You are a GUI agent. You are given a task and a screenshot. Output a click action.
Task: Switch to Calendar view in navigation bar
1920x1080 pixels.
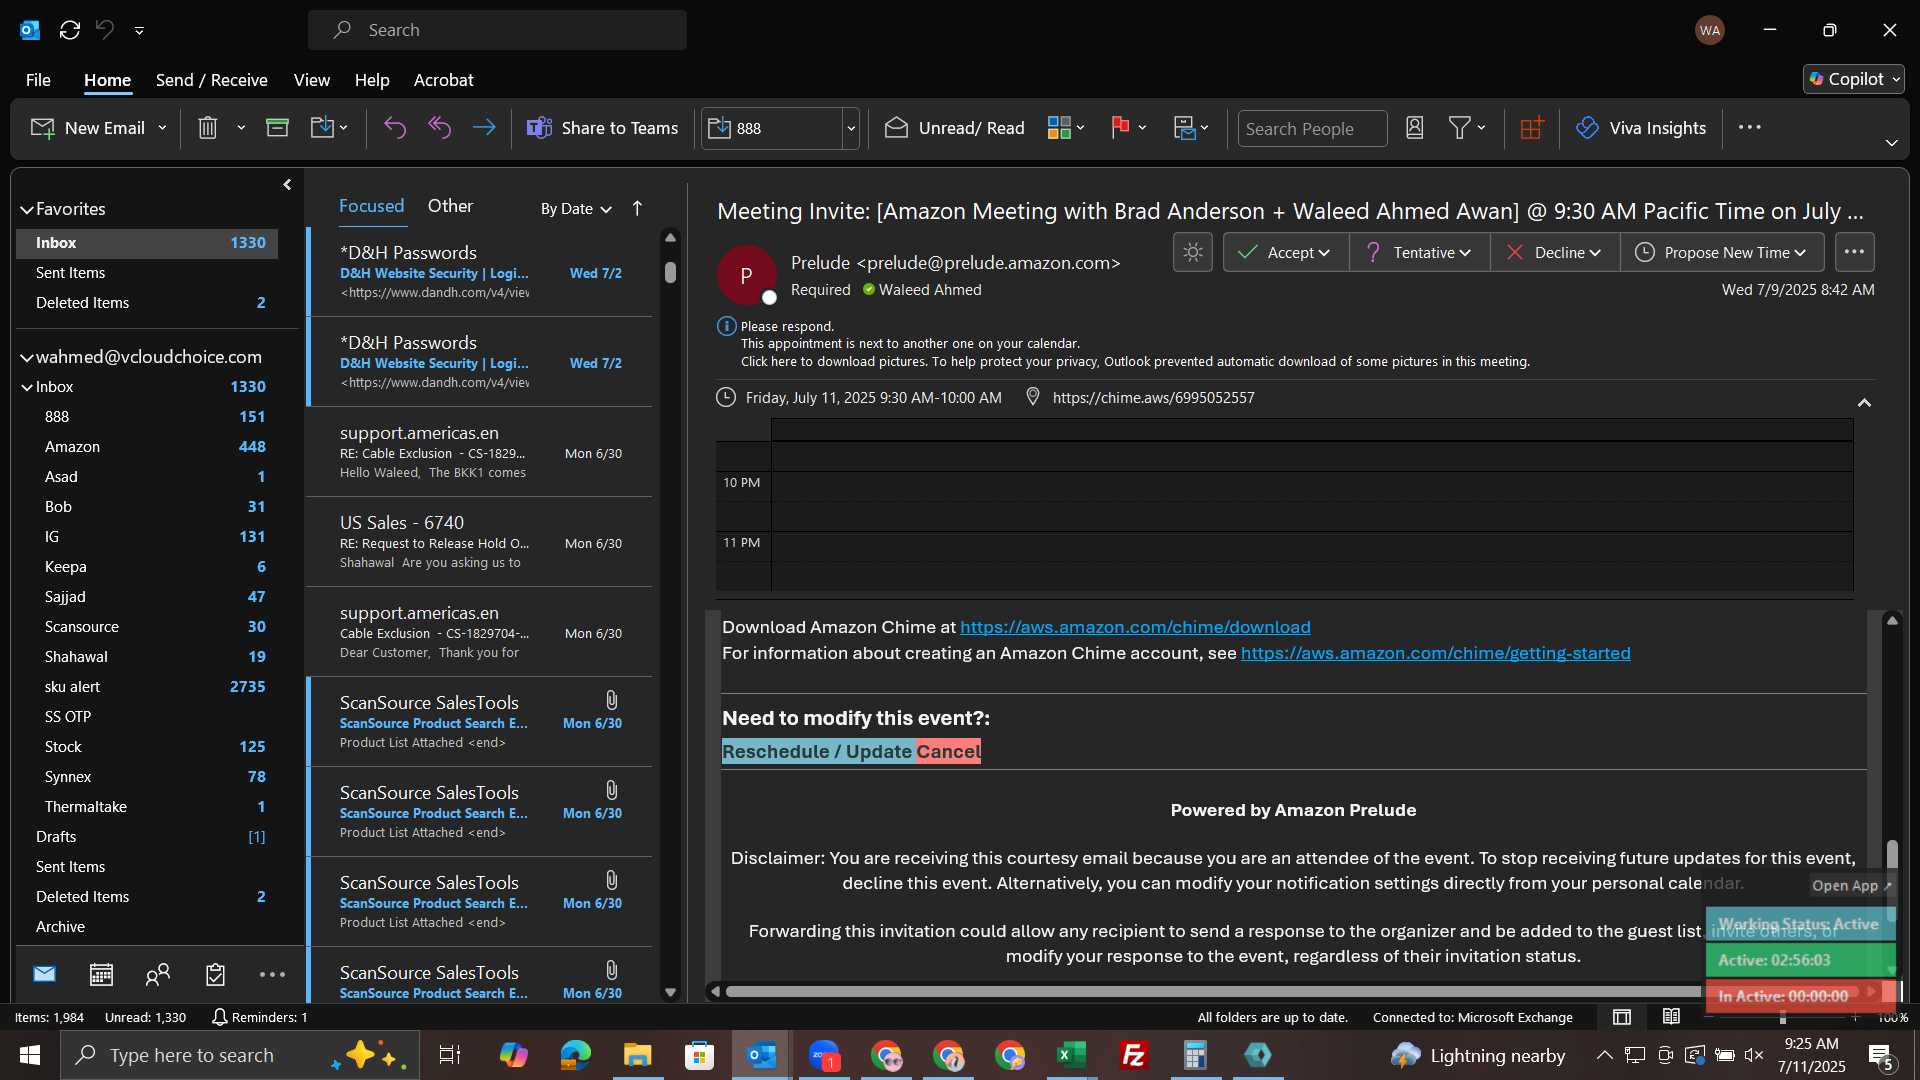[x=101, y=974]
